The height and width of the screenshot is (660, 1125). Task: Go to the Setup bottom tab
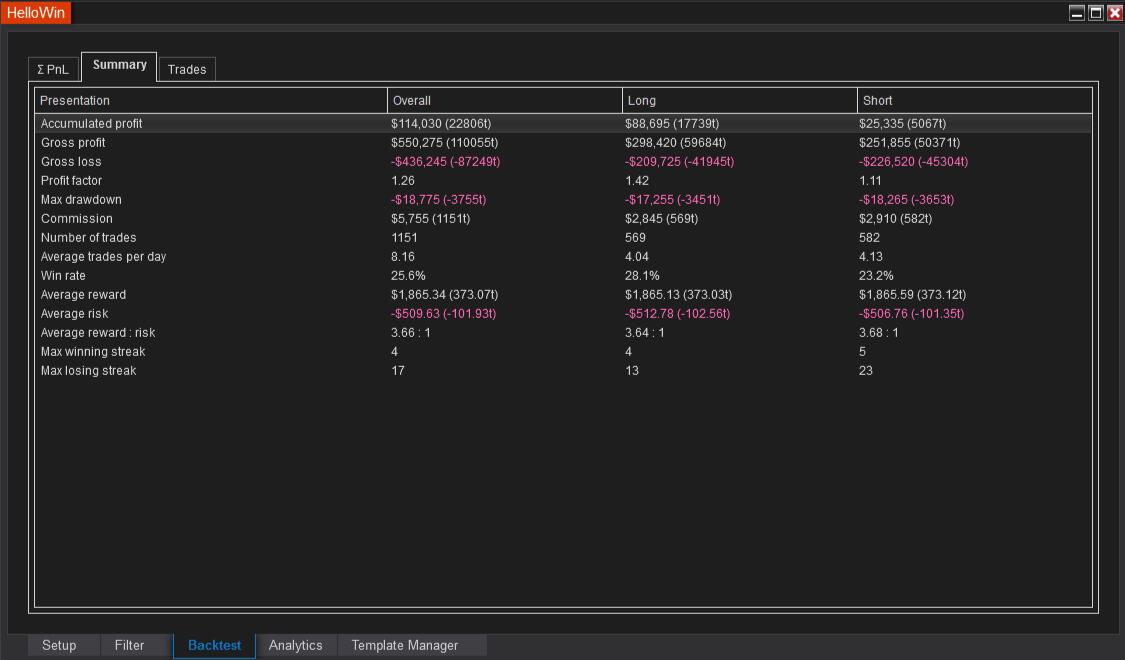coord(59,645)
